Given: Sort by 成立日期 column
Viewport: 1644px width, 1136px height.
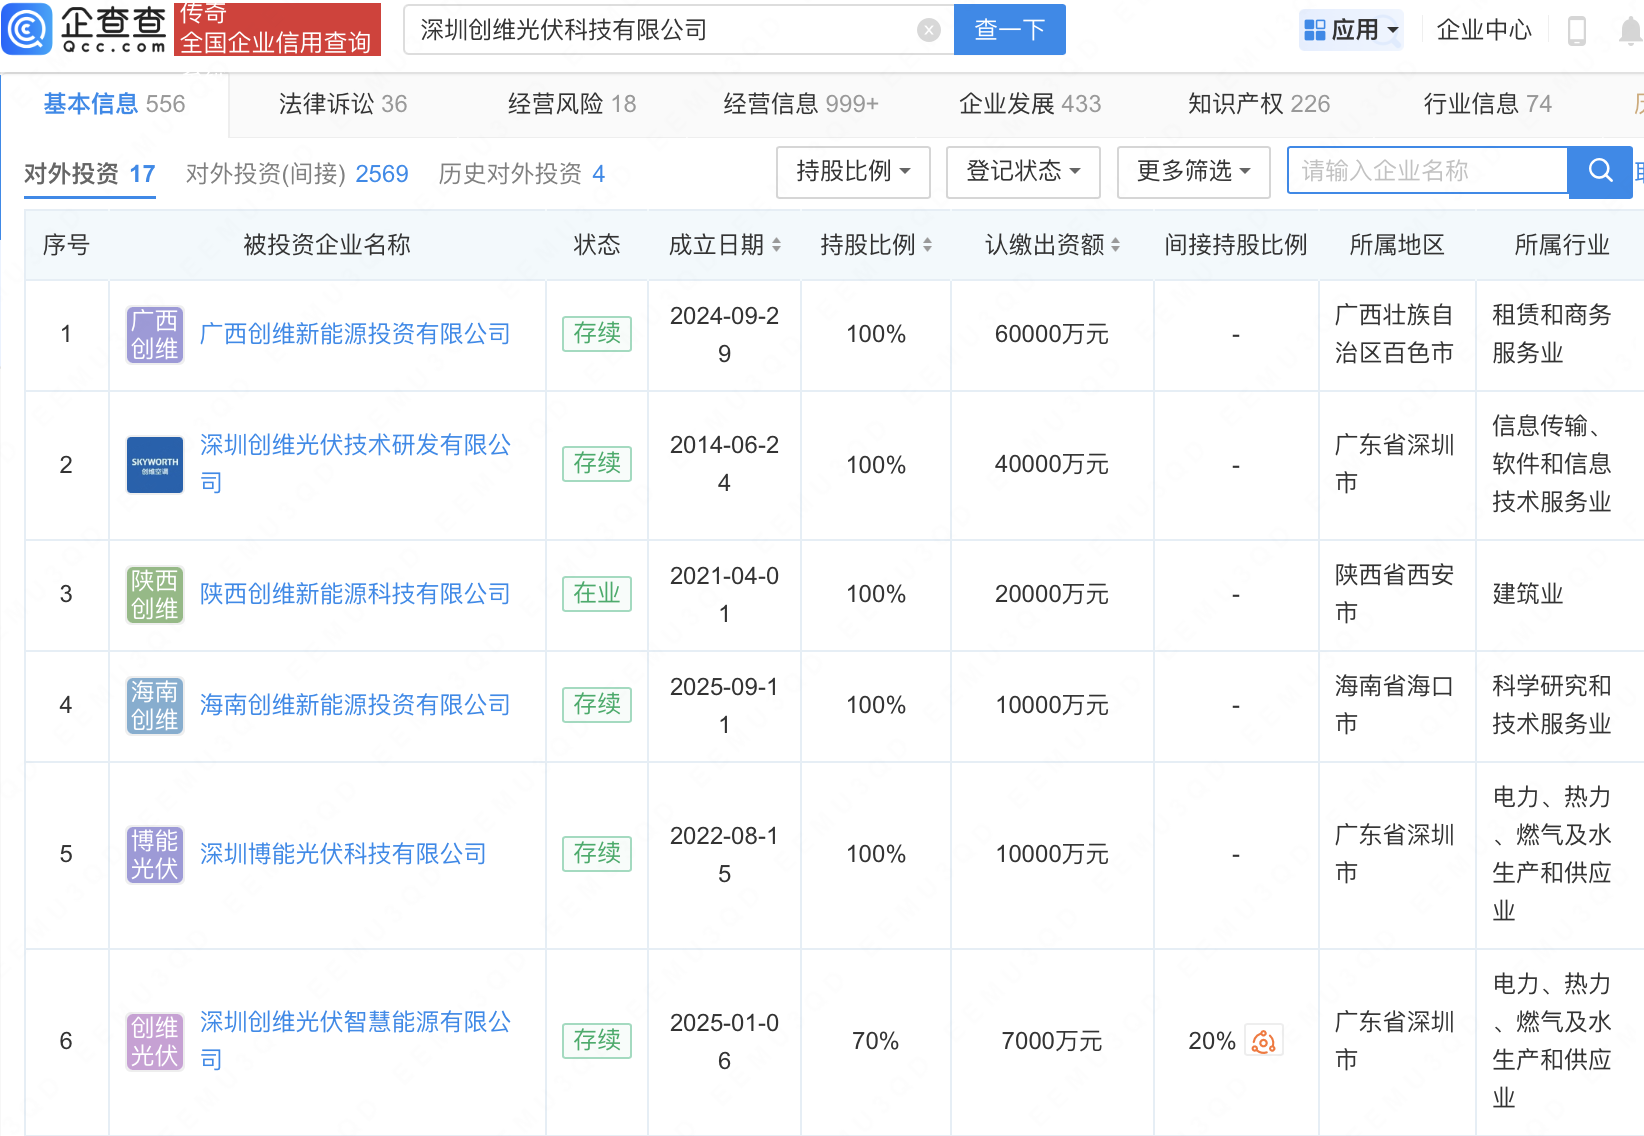Looking at the screenshot, I should (x=725, y=245).
